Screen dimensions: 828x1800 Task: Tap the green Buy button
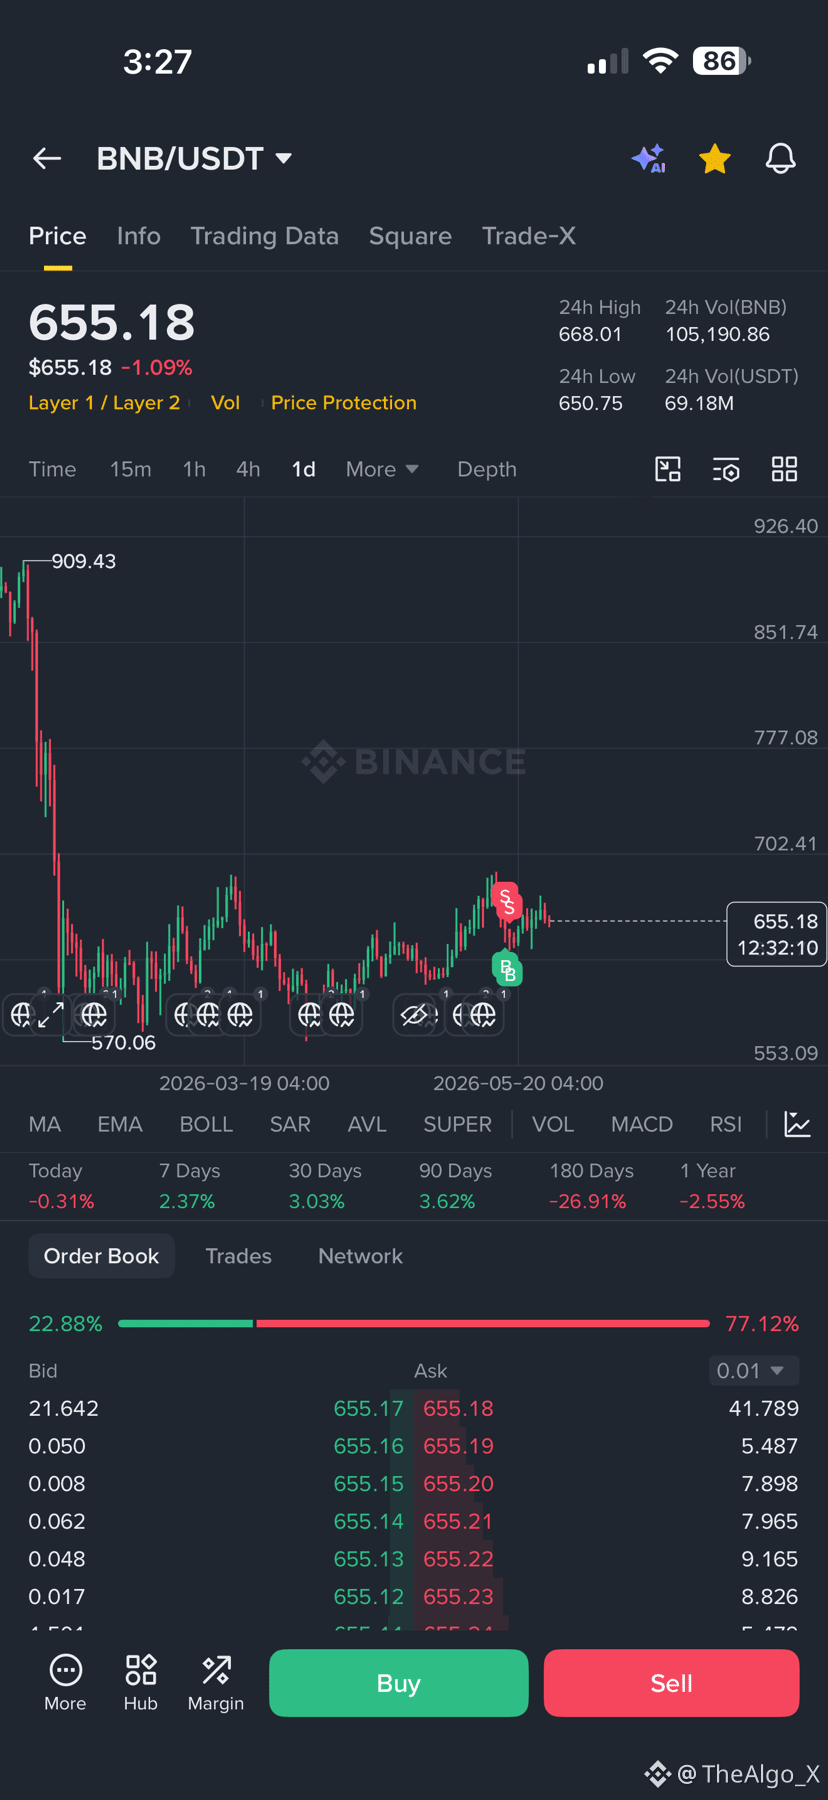(399, 1683)
